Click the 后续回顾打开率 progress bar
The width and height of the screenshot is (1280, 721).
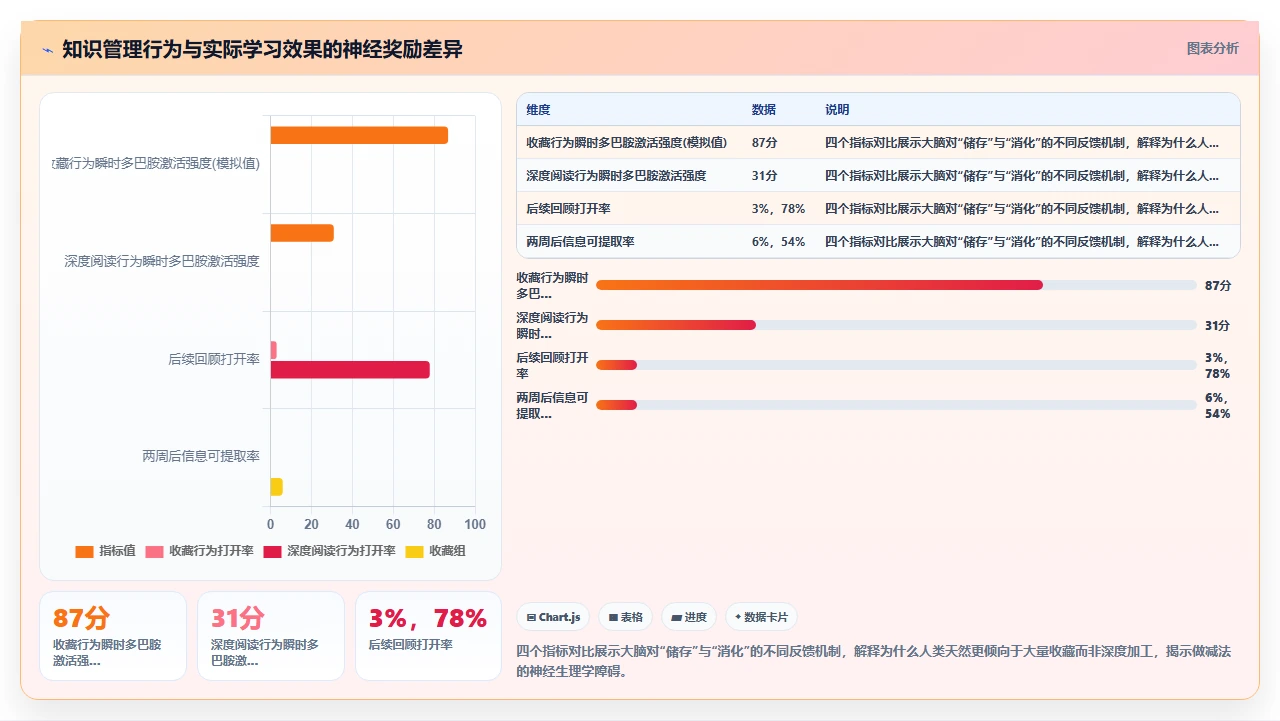896,365
